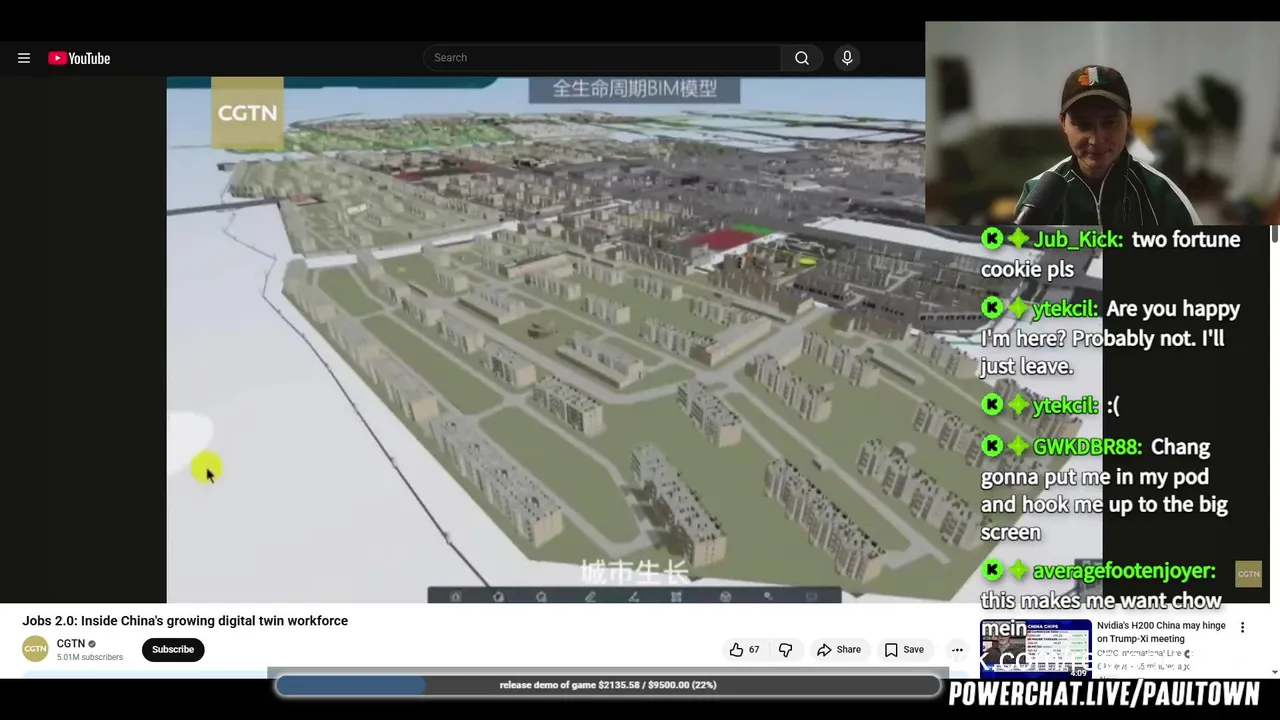Viewport: 1280px width, 720px height.
Task: Subscribe to the CGTN channel
Action: (173, 650)
